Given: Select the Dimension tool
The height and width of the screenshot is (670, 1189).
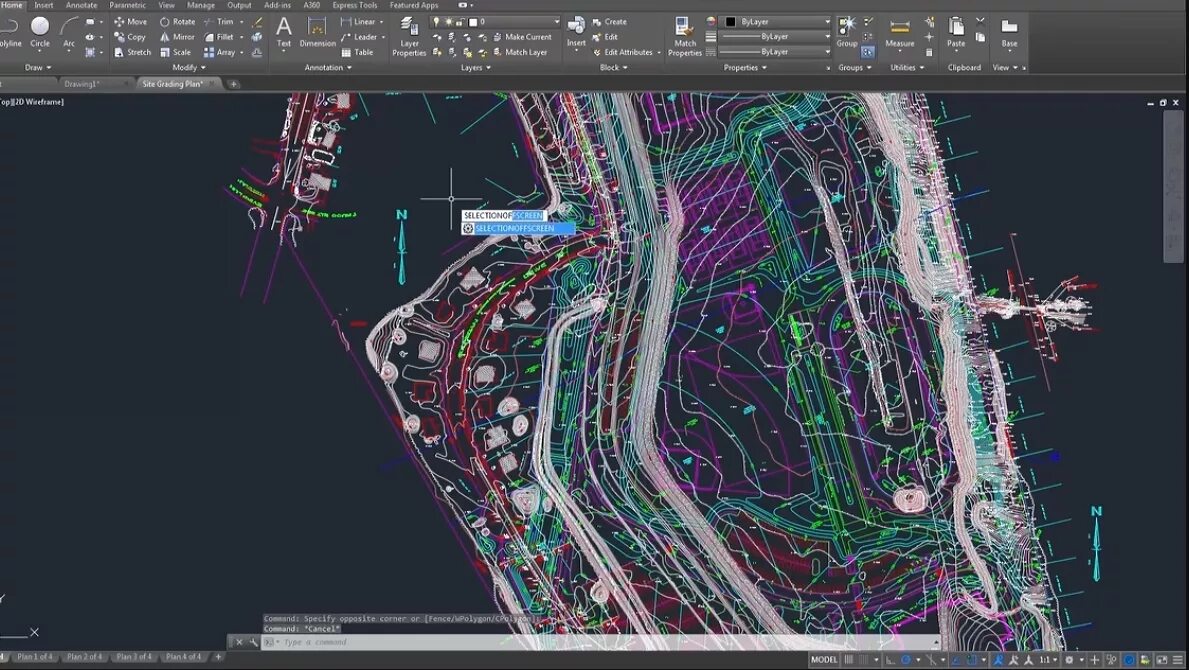Looking at the screenshot, I should [317, 33].
